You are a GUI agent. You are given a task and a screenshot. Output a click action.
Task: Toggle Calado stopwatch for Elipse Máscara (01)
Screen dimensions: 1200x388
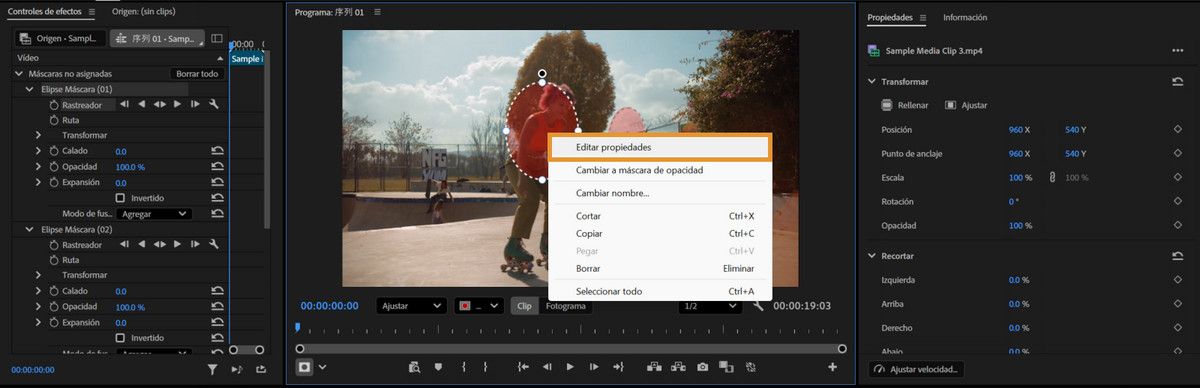(55, 151)
